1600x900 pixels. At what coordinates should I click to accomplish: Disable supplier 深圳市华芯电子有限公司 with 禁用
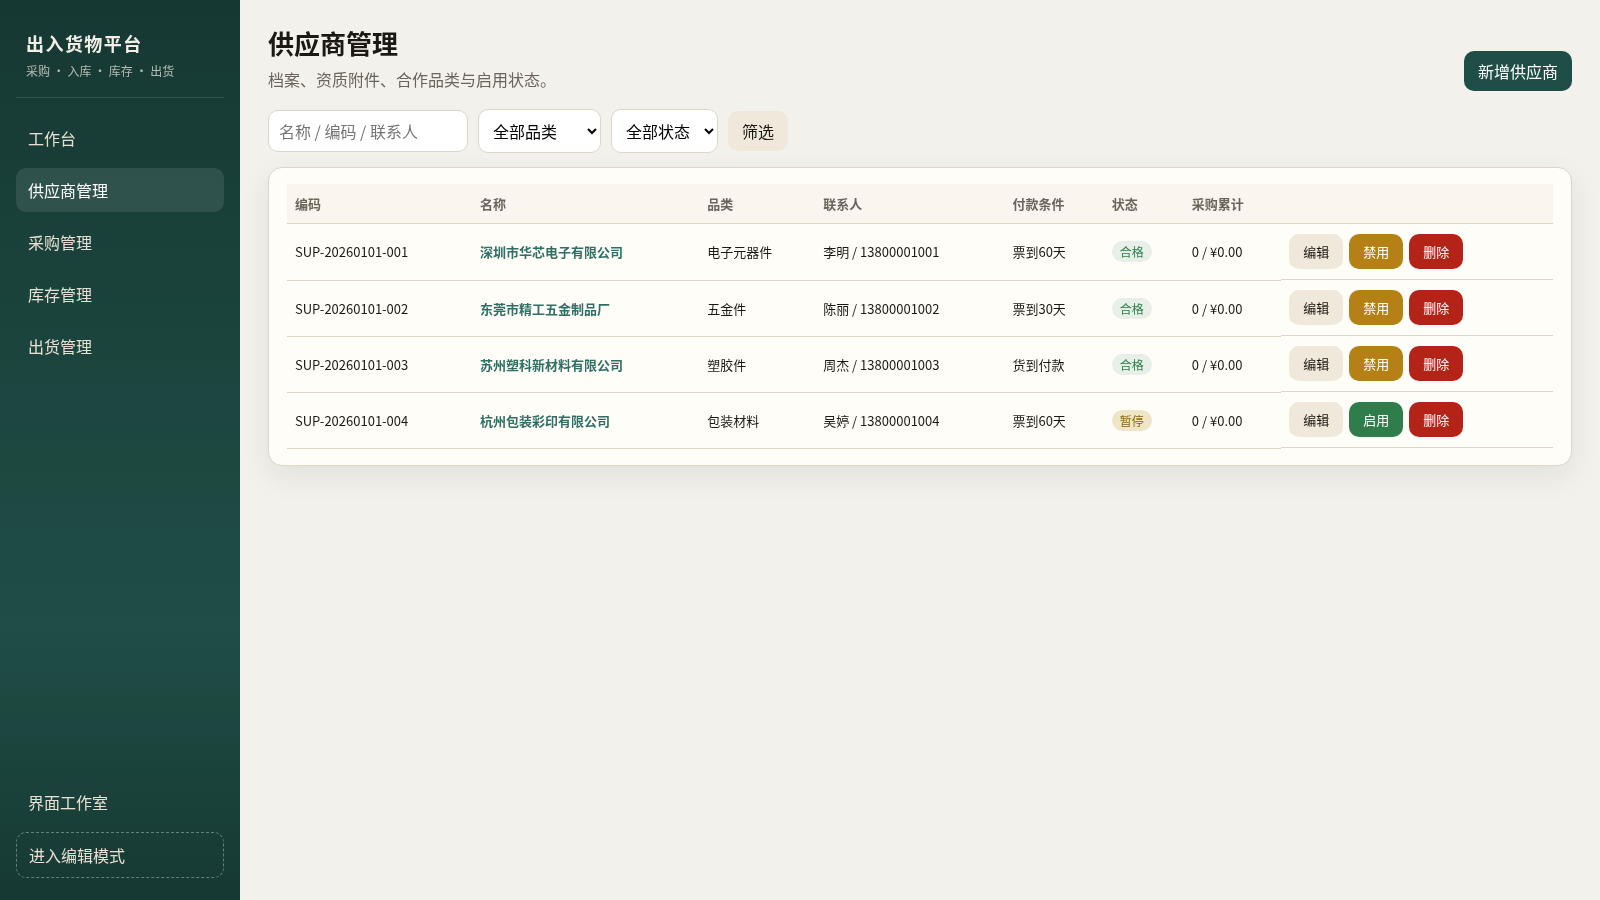point(1375,252)
